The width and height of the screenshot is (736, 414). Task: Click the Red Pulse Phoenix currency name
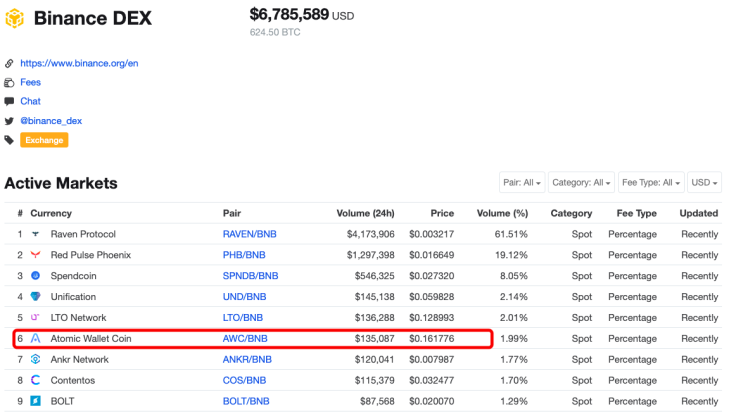click(x=91, y=255)
